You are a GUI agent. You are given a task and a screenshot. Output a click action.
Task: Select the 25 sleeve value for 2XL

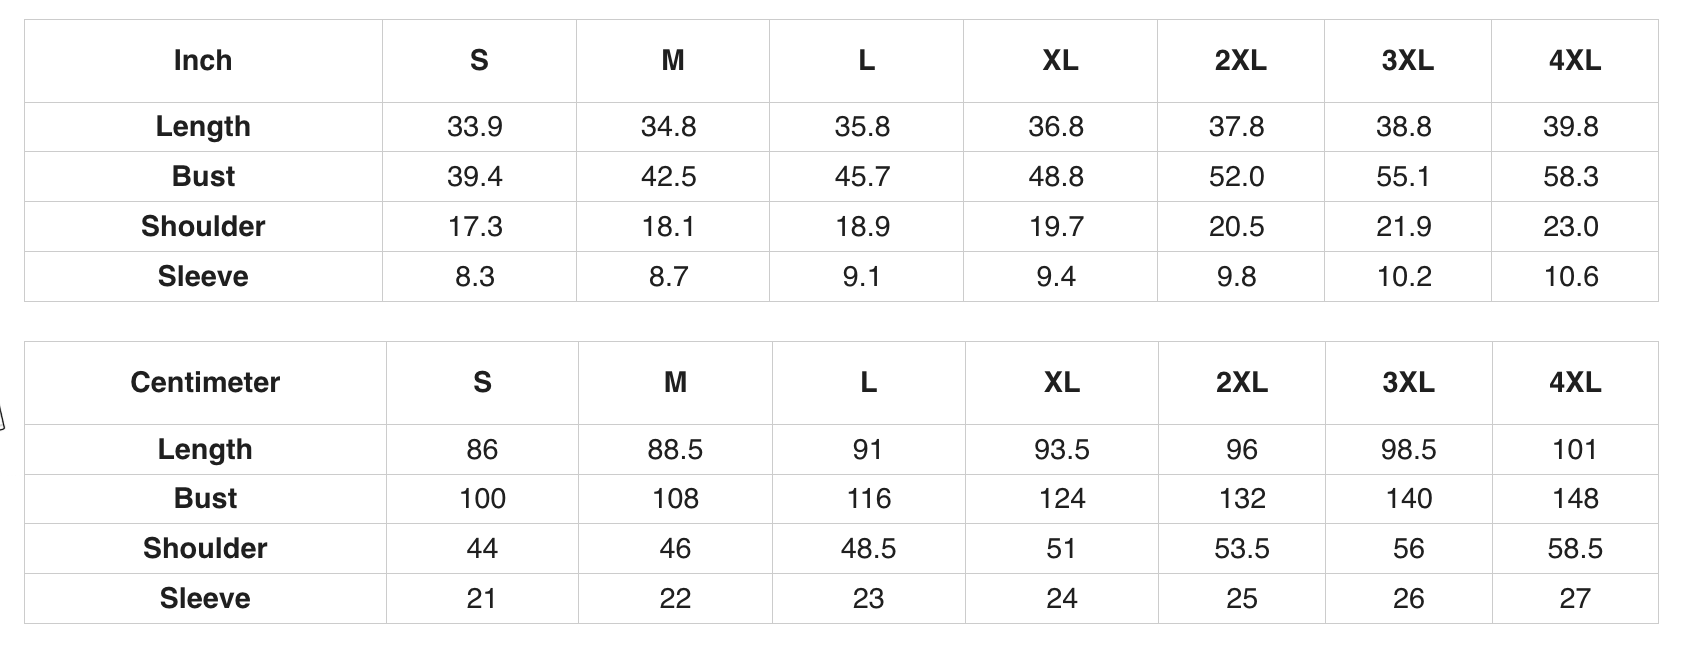(1242, 599)
